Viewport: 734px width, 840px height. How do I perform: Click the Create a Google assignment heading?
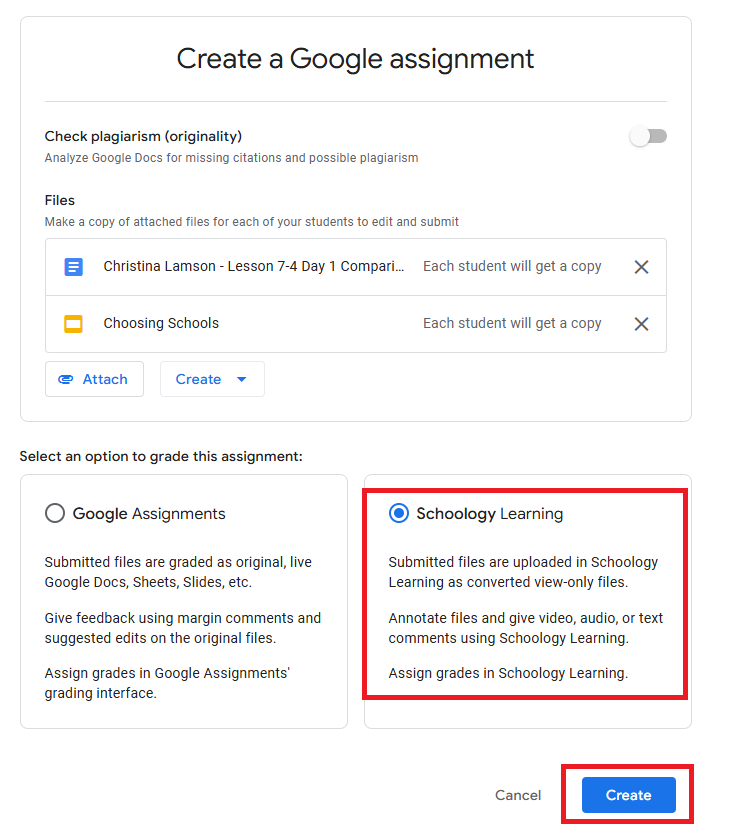[355, 59]
